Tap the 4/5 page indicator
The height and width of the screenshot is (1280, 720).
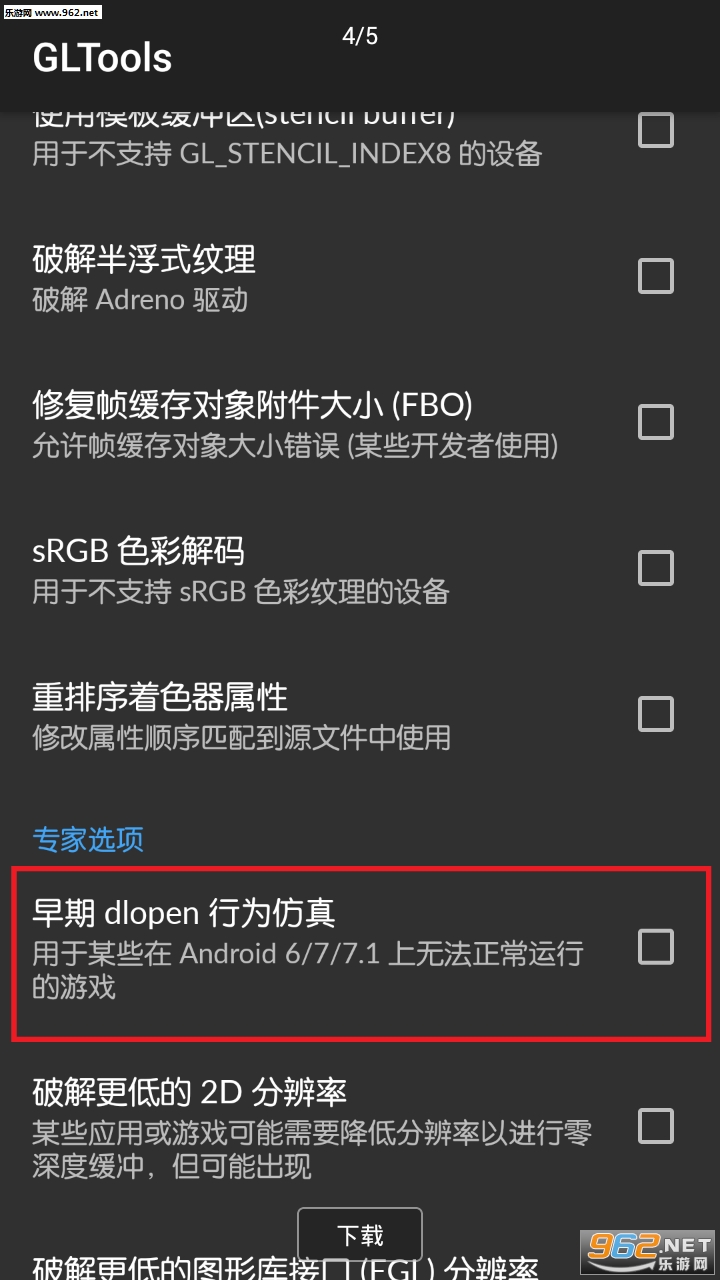360,37
